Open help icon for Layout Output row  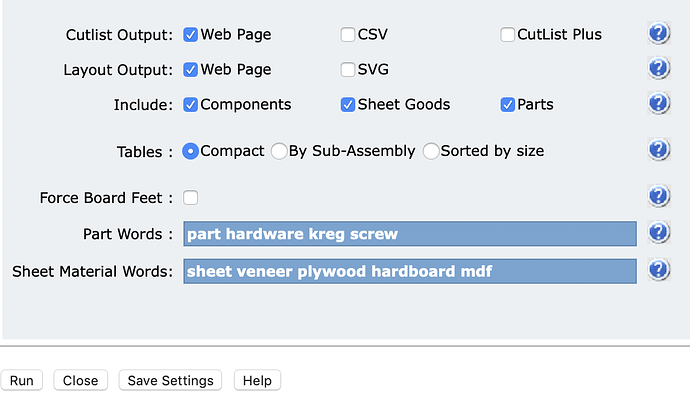coord(658,68)
